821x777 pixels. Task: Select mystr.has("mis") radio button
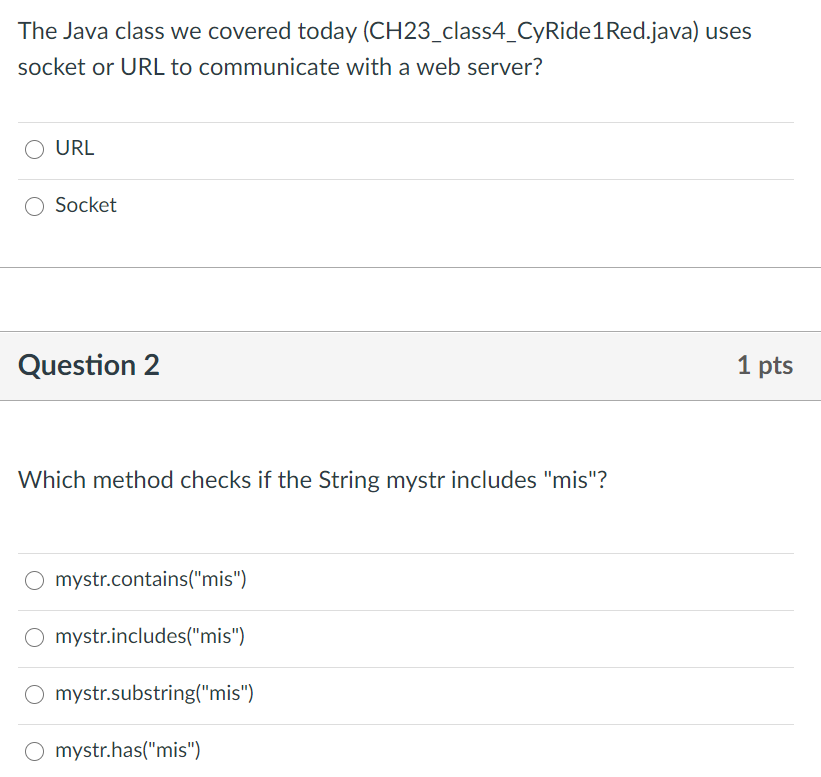point(34,750)
